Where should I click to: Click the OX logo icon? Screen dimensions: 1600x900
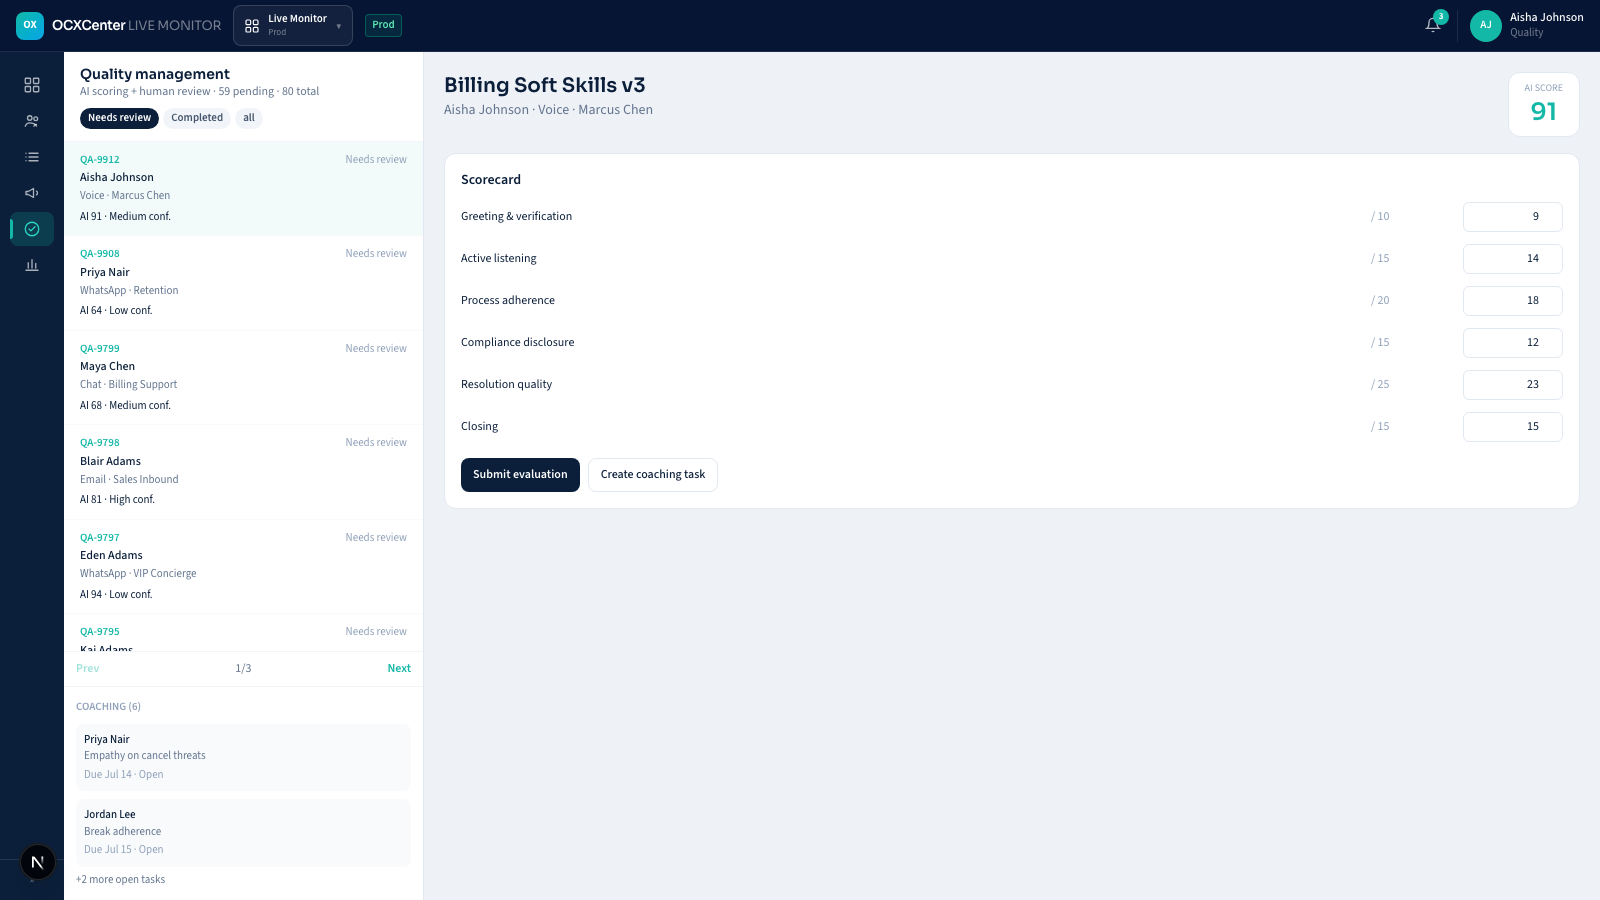[x=30, y=25]
